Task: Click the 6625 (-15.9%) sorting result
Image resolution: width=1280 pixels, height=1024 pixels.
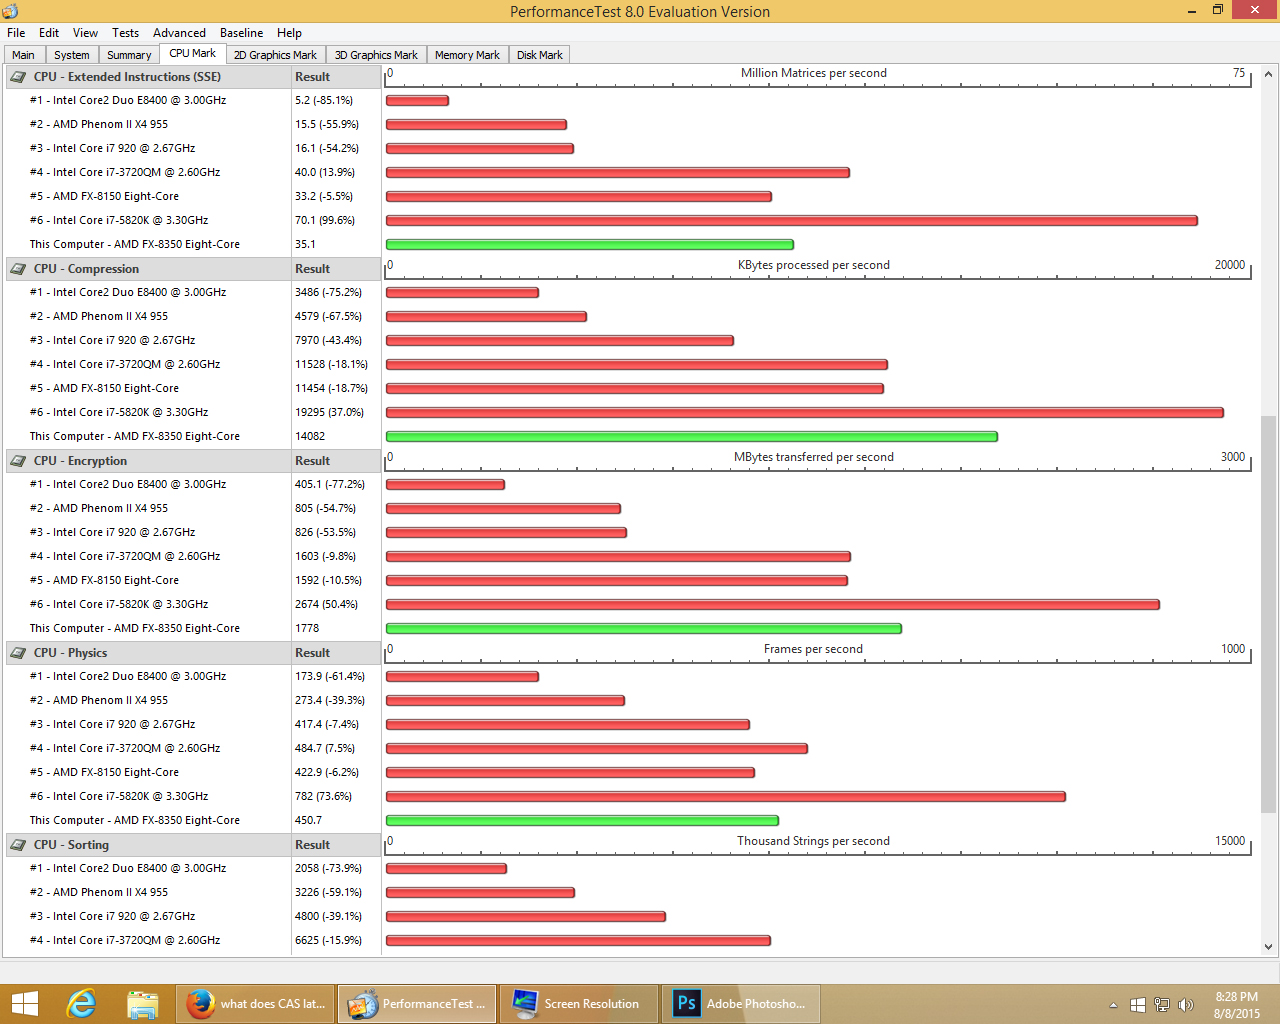Action: (x=328, y=940)
